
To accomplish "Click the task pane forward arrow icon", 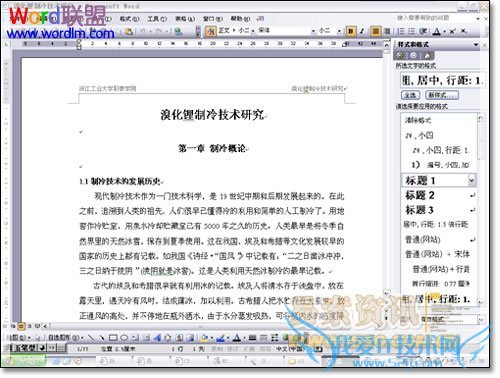I will click(x=413, y=56).
